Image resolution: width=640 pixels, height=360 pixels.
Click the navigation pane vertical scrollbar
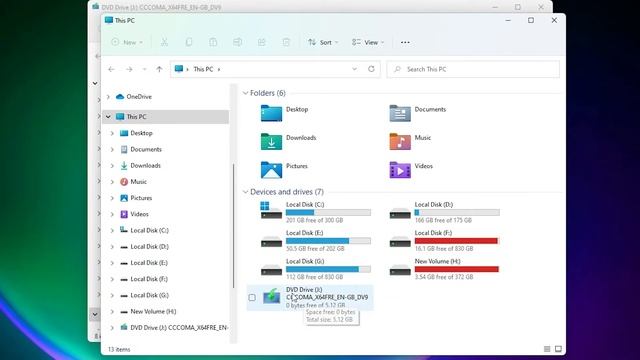pyautogui.click(x=233, y=225)
